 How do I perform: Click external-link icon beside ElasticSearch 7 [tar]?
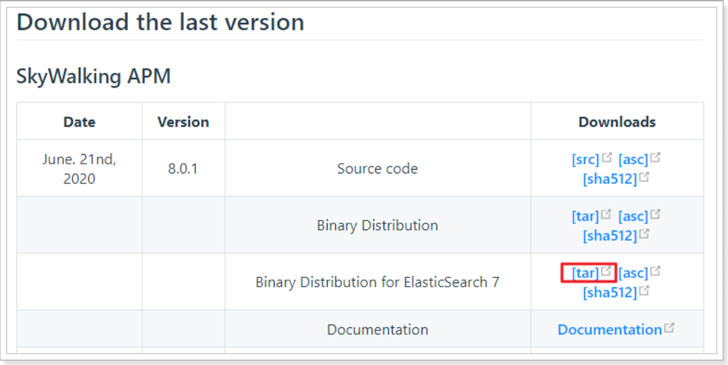tap(606, 271)
